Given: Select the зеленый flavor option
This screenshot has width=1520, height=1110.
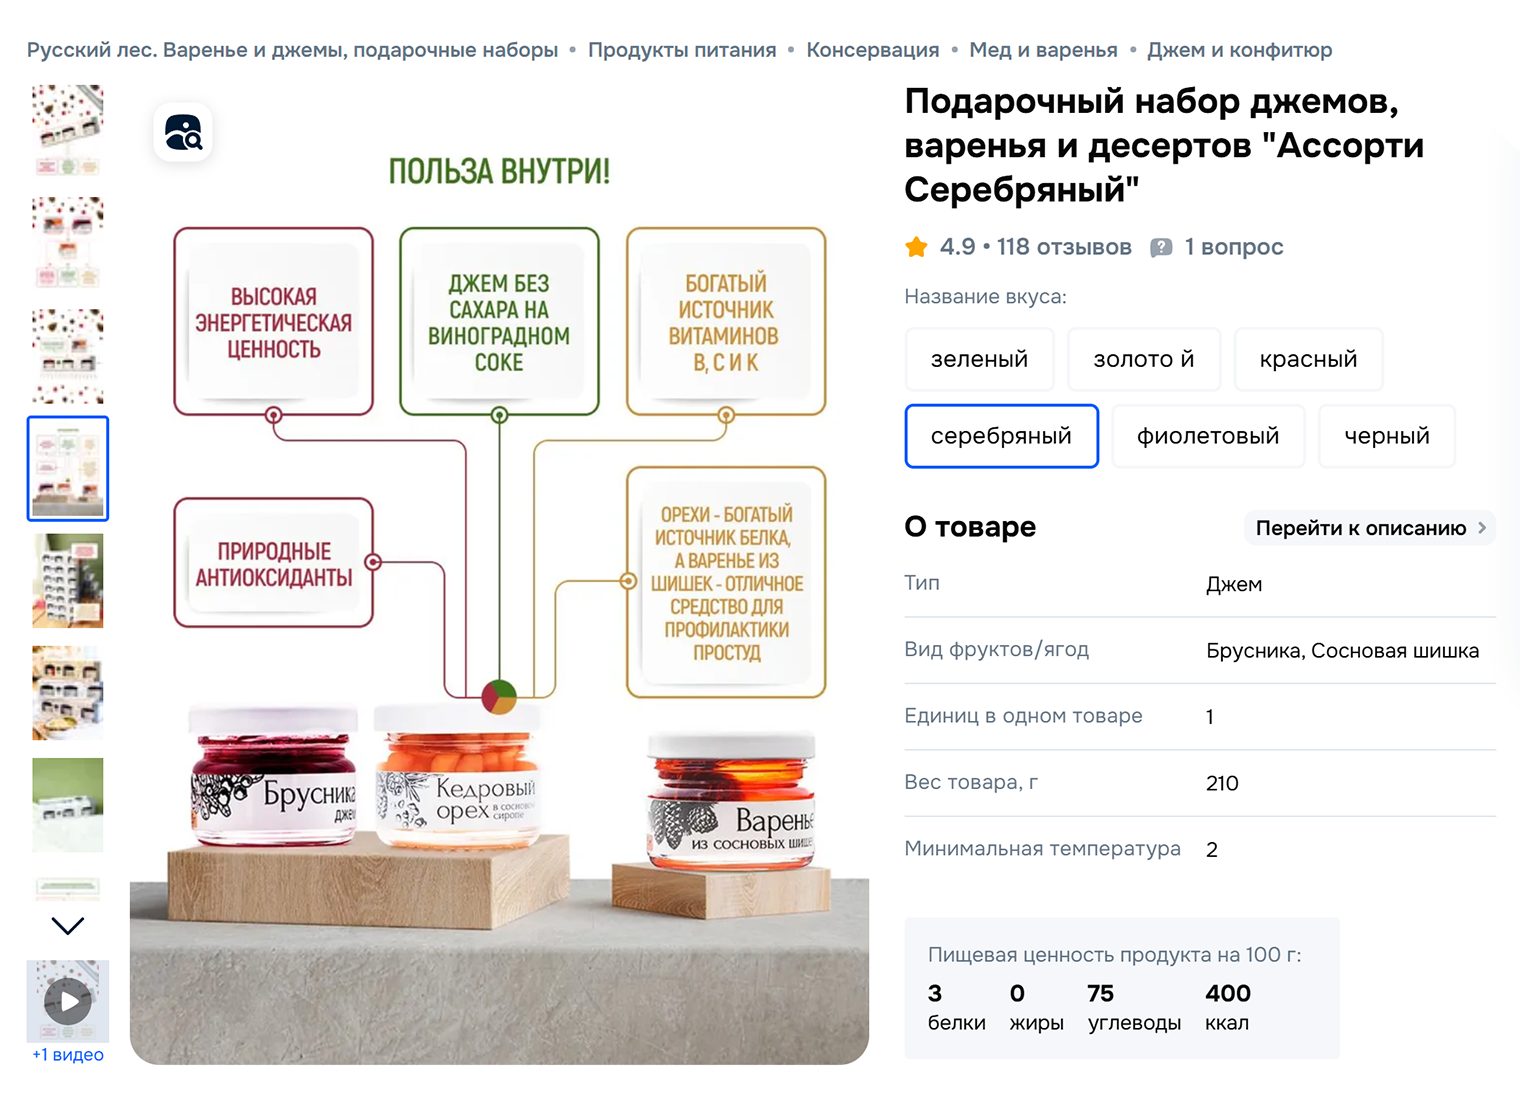Looking at the screenshot, I should [x=979, y=359].
